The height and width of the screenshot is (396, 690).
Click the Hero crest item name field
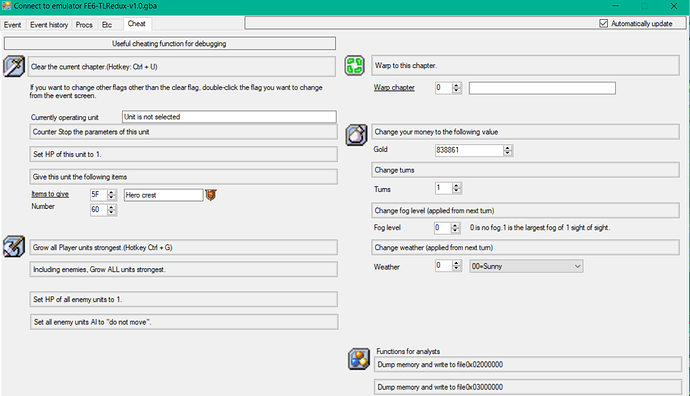[x=164, y=195]
